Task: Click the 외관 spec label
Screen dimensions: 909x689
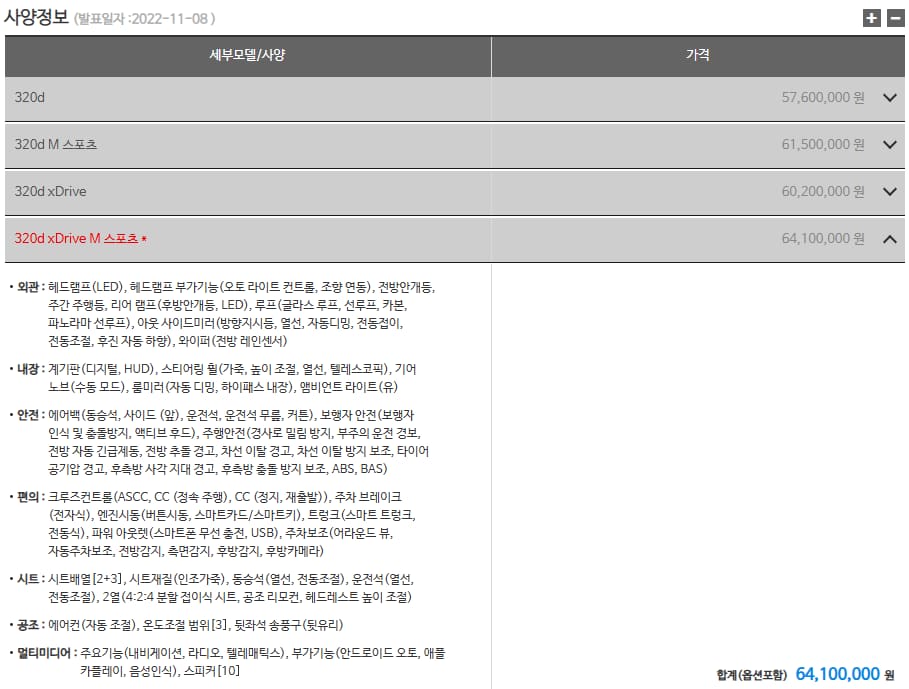Action: [28, 287]
